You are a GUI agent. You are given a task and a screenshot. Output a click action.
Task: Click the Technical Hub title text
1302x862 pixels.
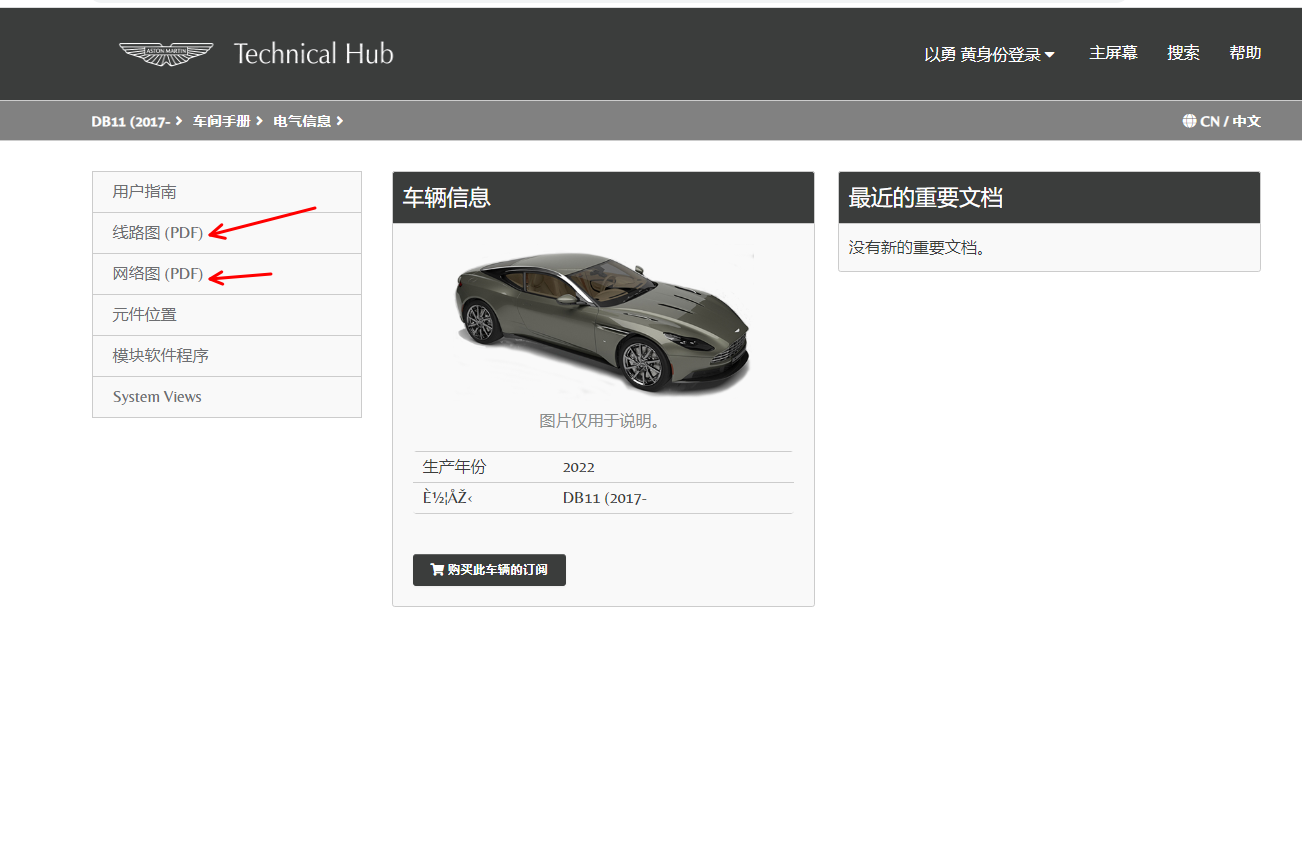pos(313,54)
